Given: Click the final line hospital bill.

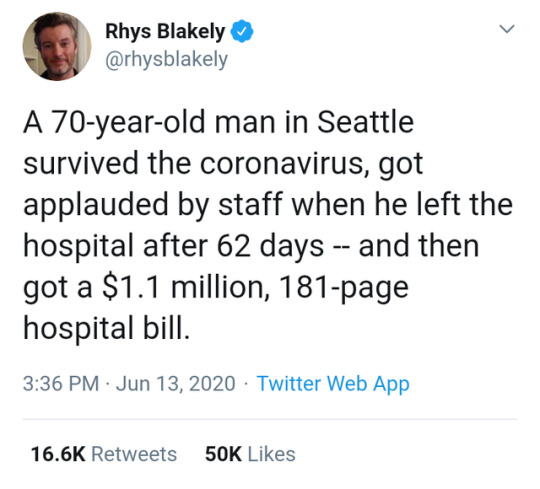Looking at the screenshot, I should coord(106,329).
